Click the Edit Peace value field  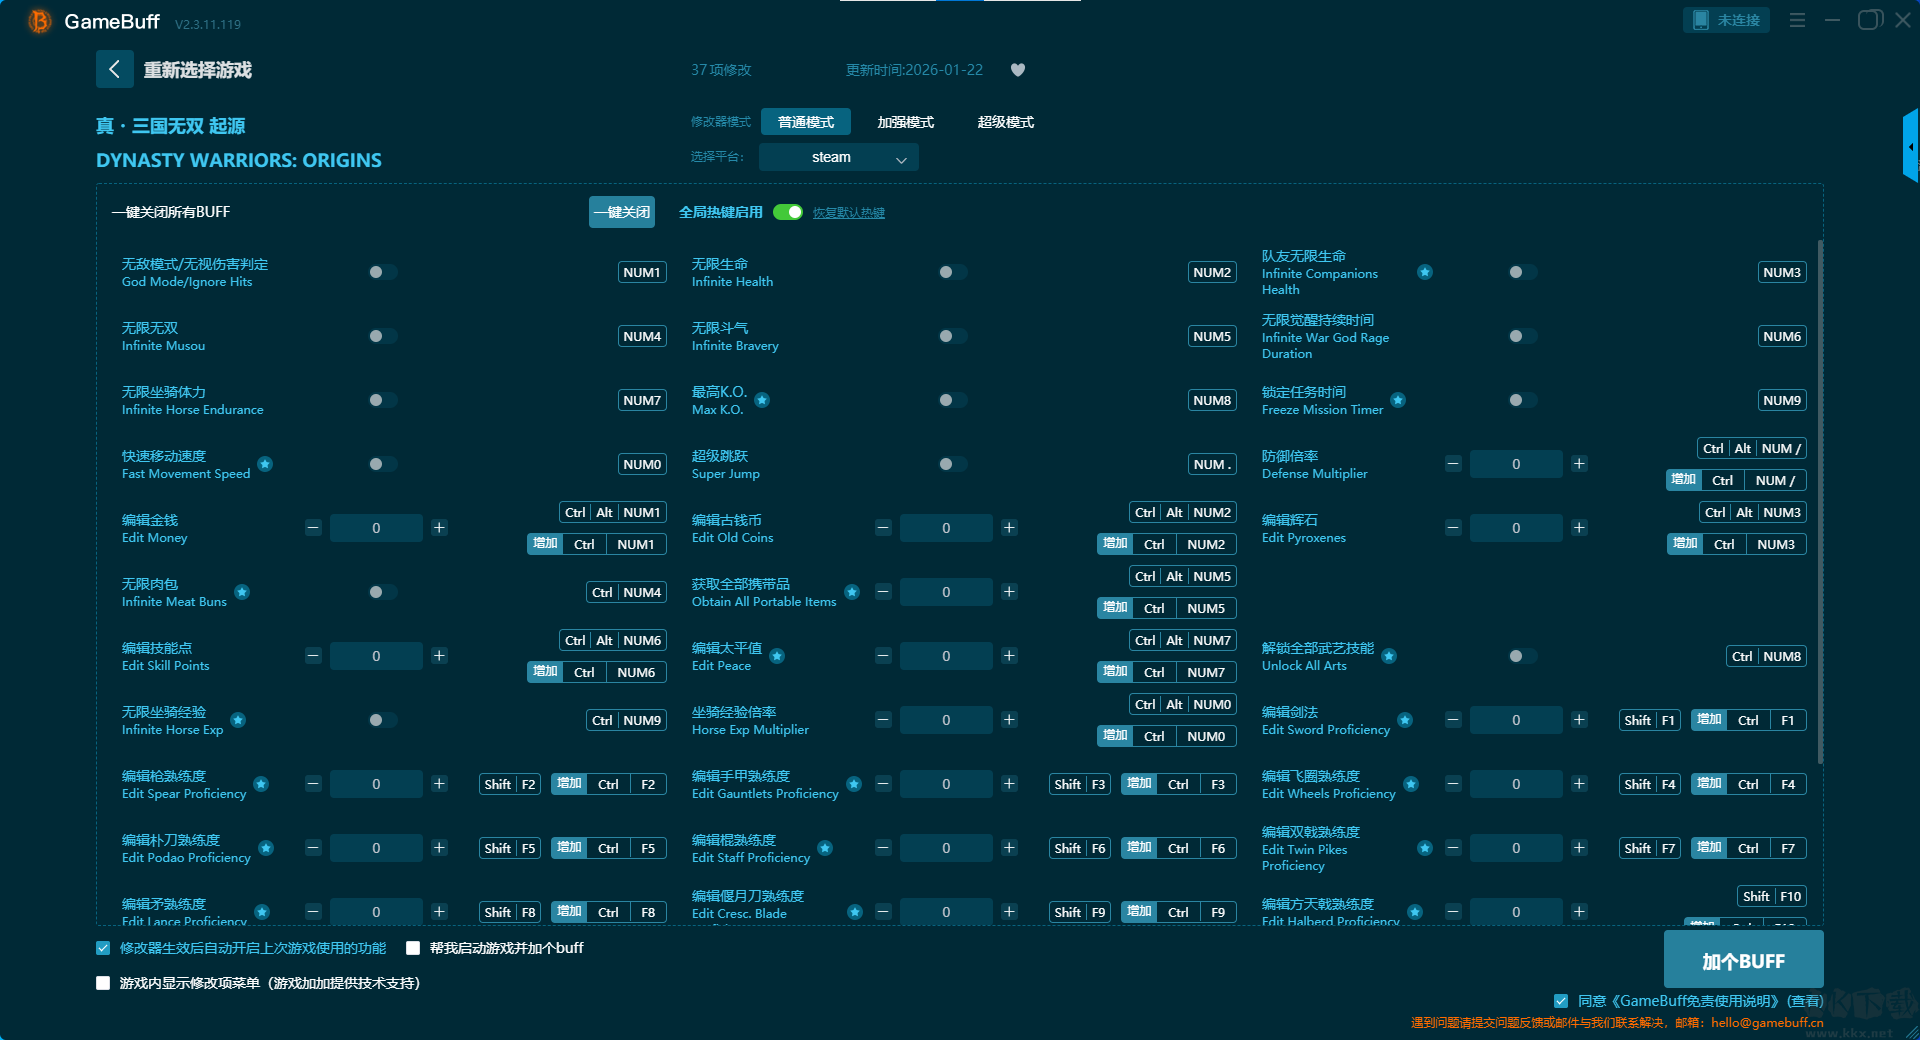point(946,656)
